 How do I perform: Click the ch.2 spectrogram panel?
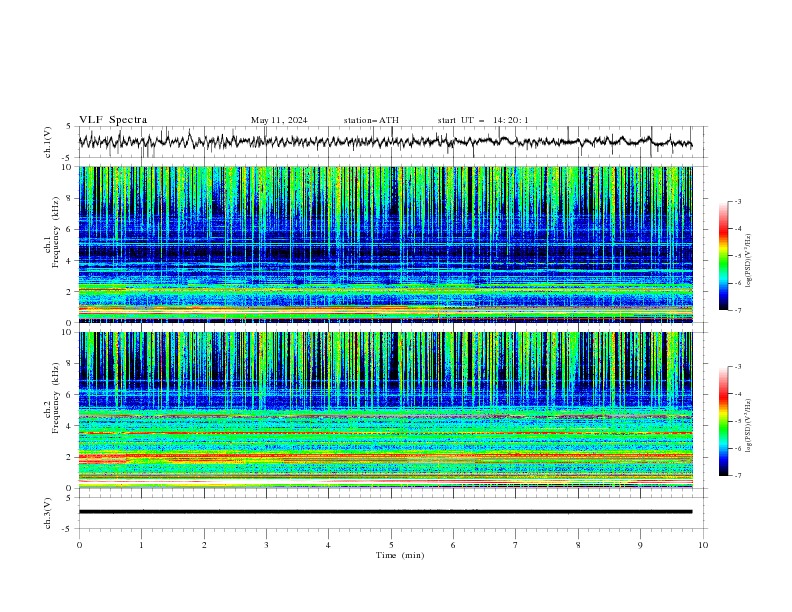point(385,410)
